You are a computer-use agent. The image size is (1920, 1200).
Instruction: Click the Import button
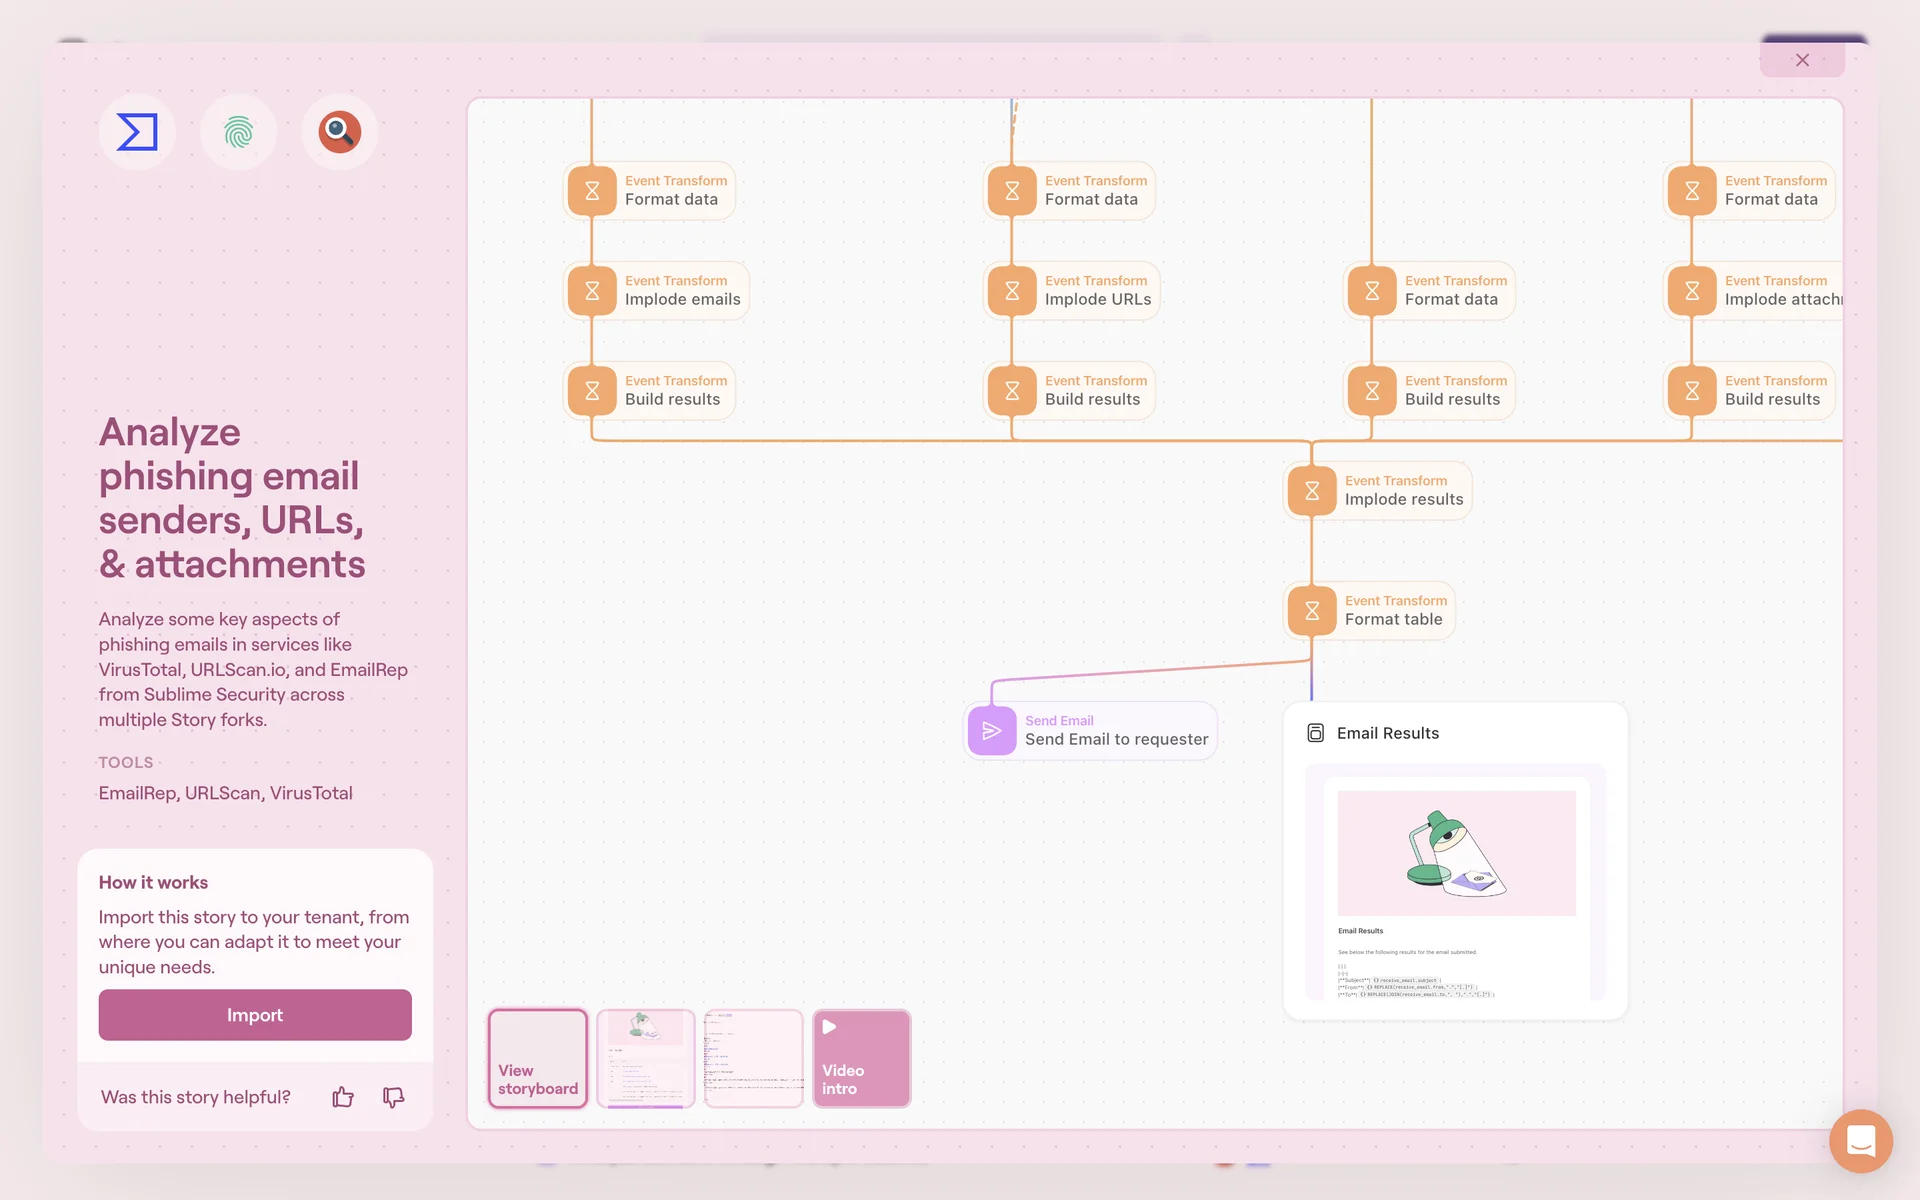255,1015
